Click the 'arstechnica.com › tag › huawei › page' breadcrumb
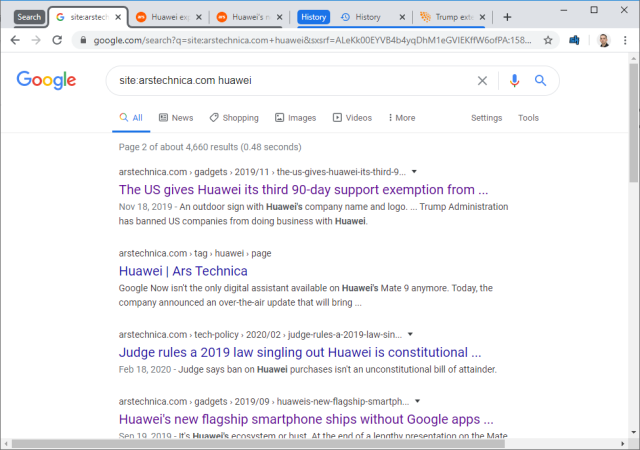Image resolution: width=640 pixels, height=450 pixels. [195, 254]
